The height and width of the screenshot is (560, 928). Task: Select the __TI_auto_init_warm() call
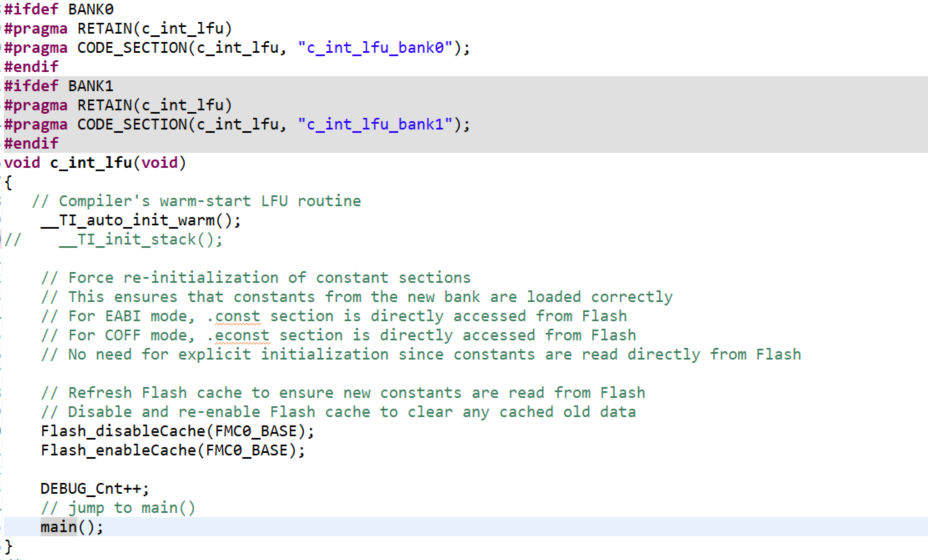[141, 220]
